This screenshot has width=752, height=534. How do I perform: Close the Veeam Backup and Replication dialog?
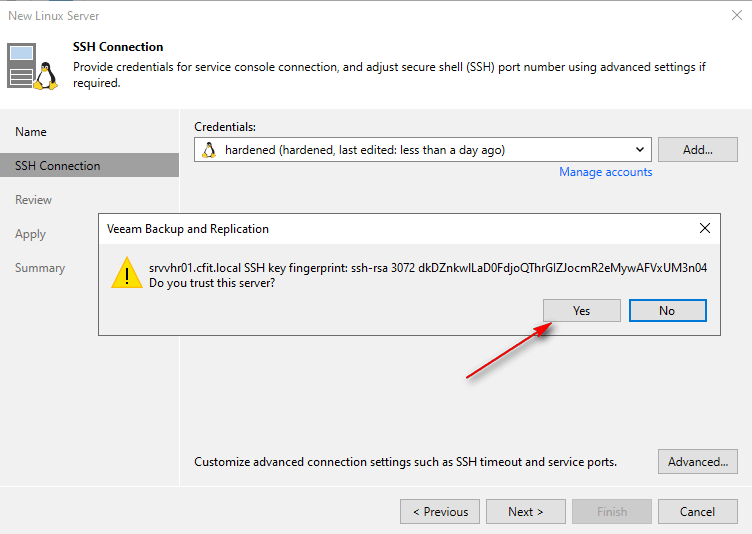pos(705,228)
